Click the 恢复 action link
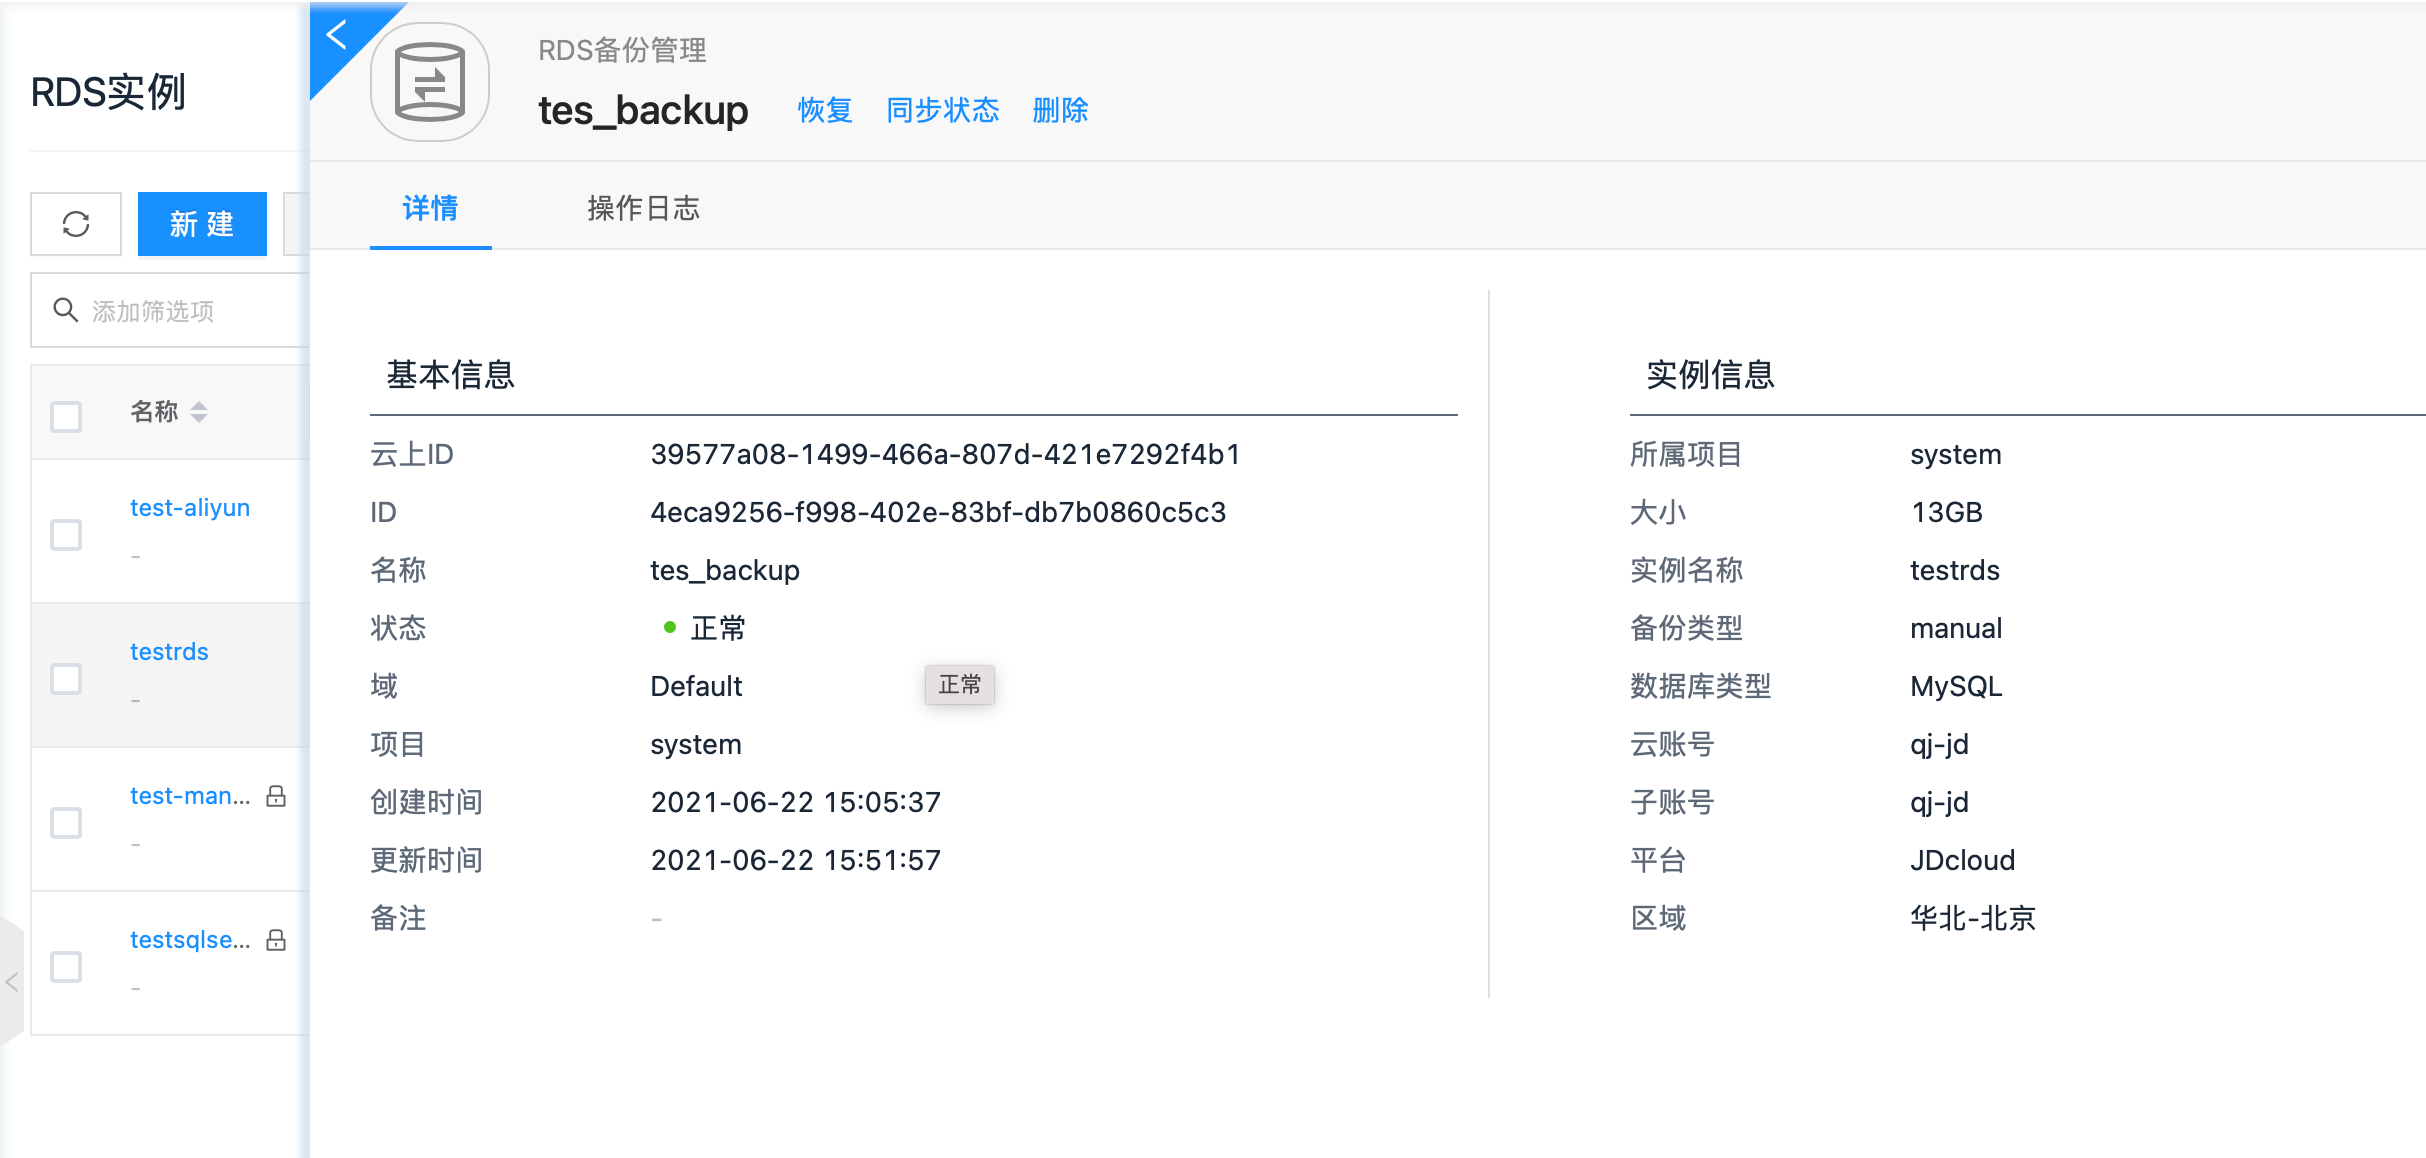 tap(825, 110)
